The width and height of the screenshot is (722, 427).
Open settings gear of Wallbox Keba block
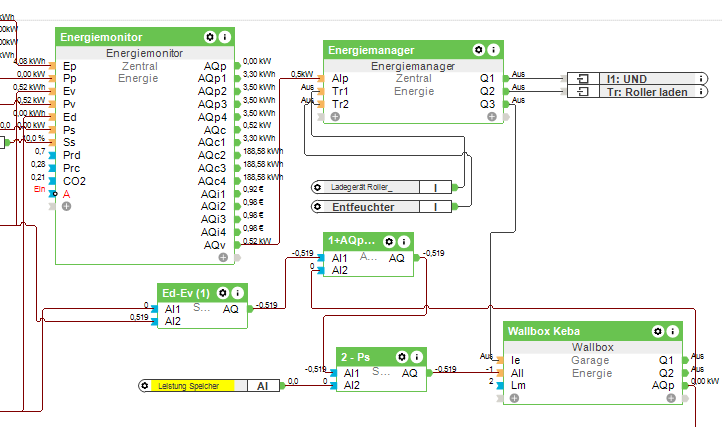coord(658,331)
